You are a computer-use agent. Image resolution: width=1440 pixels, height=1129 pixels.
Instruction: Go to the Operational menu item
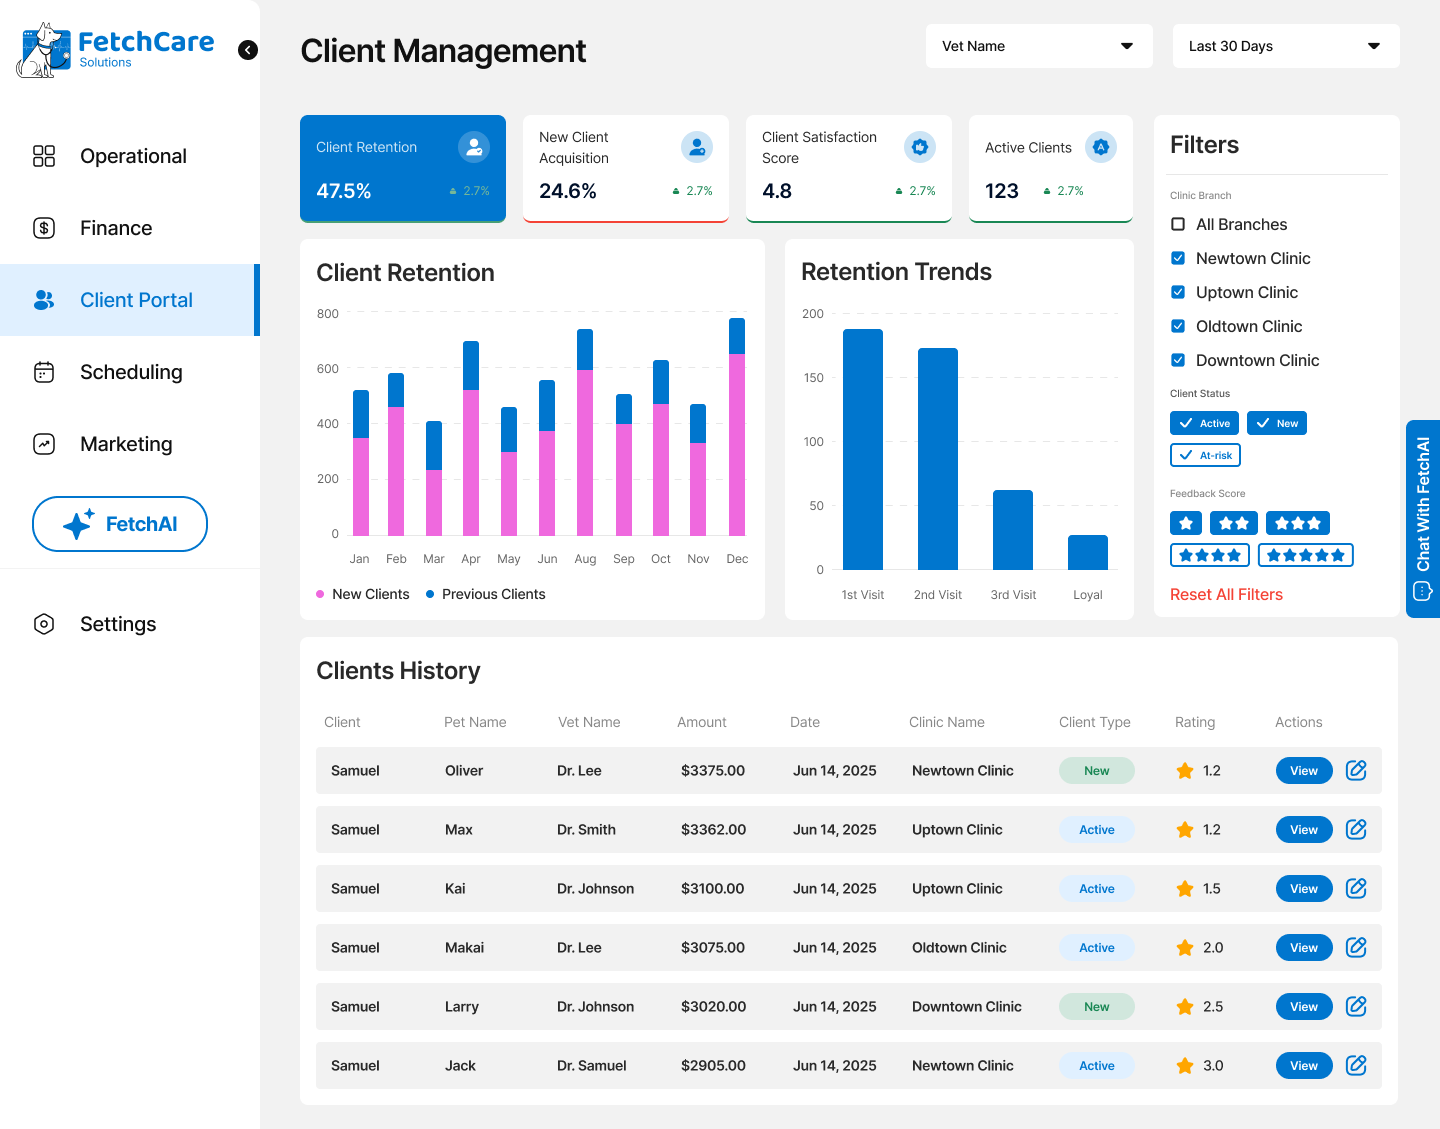133,156
